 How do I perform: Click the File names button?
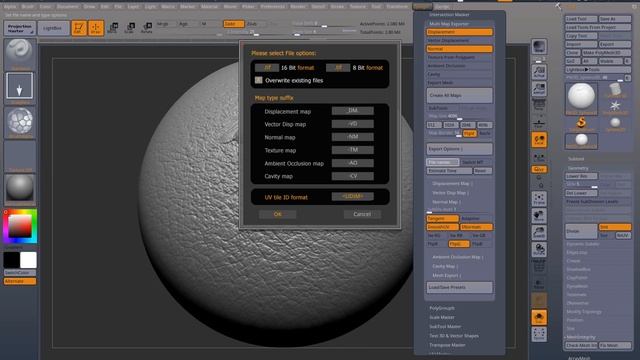click(442, 162)
